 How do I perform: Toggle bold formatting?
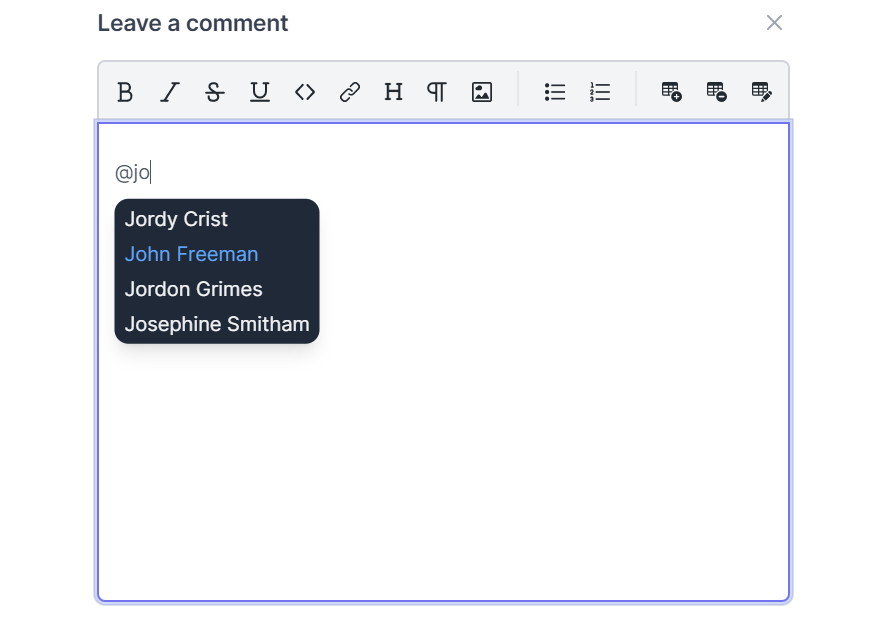tap(125, 92)
